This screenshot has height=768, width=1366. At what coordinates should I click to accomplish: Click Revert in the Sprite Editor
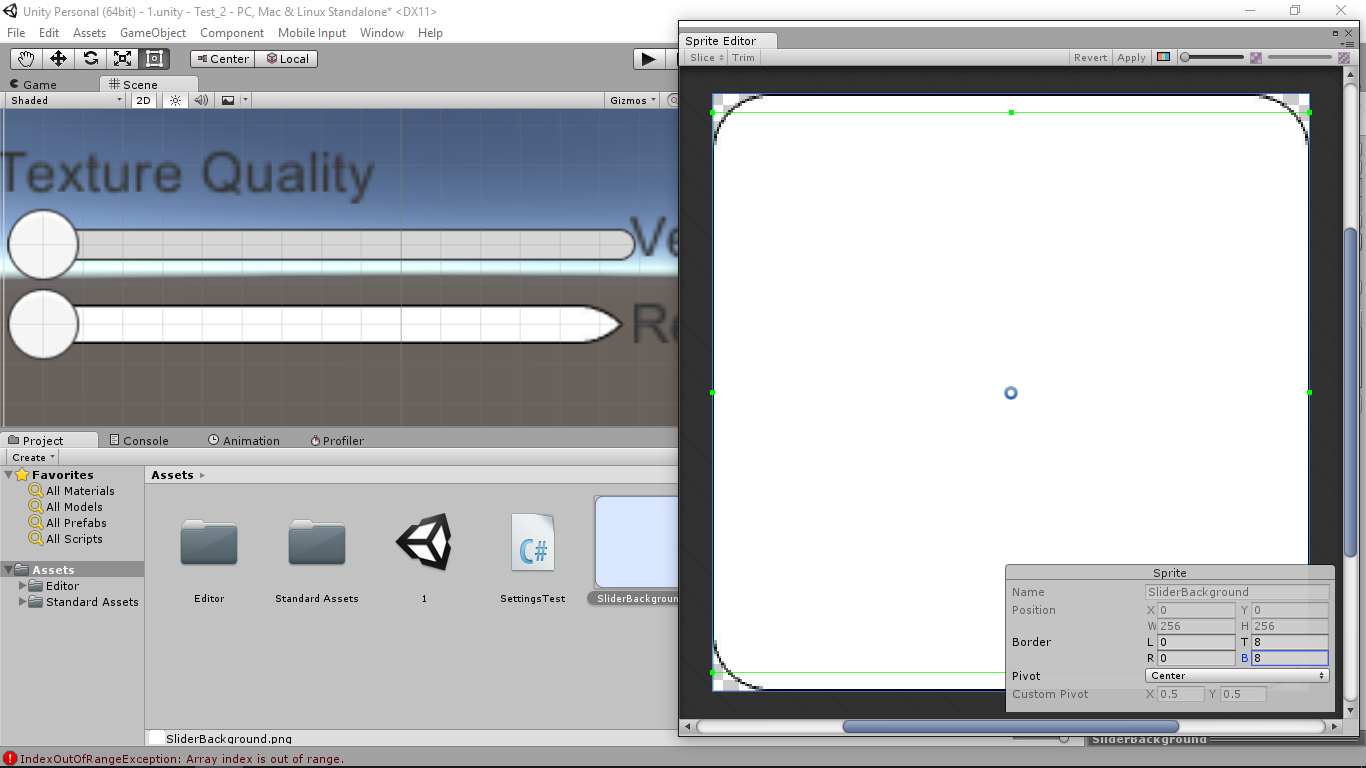(1090, 57)
